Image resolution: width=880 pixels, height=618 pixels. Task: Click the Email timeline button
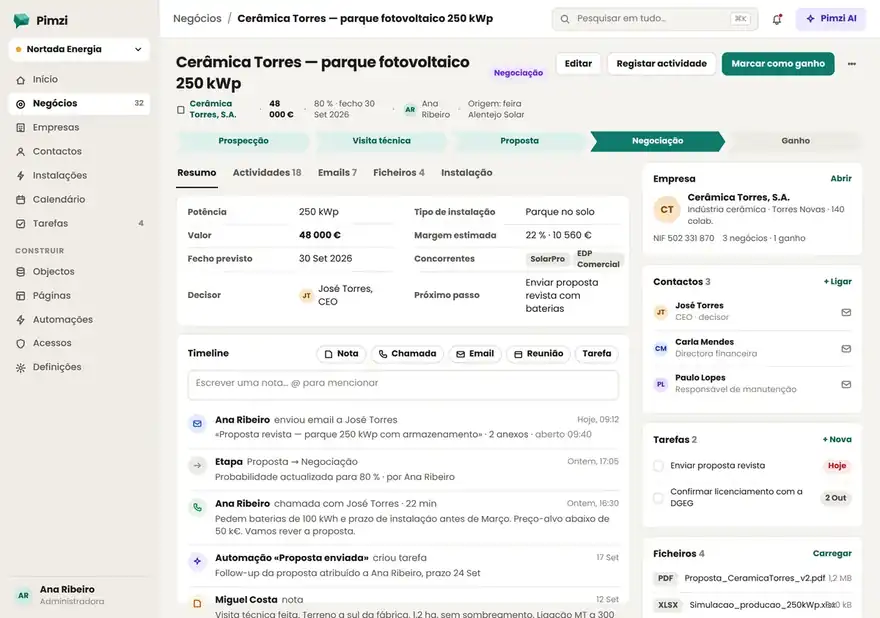(x=475, y=354)
